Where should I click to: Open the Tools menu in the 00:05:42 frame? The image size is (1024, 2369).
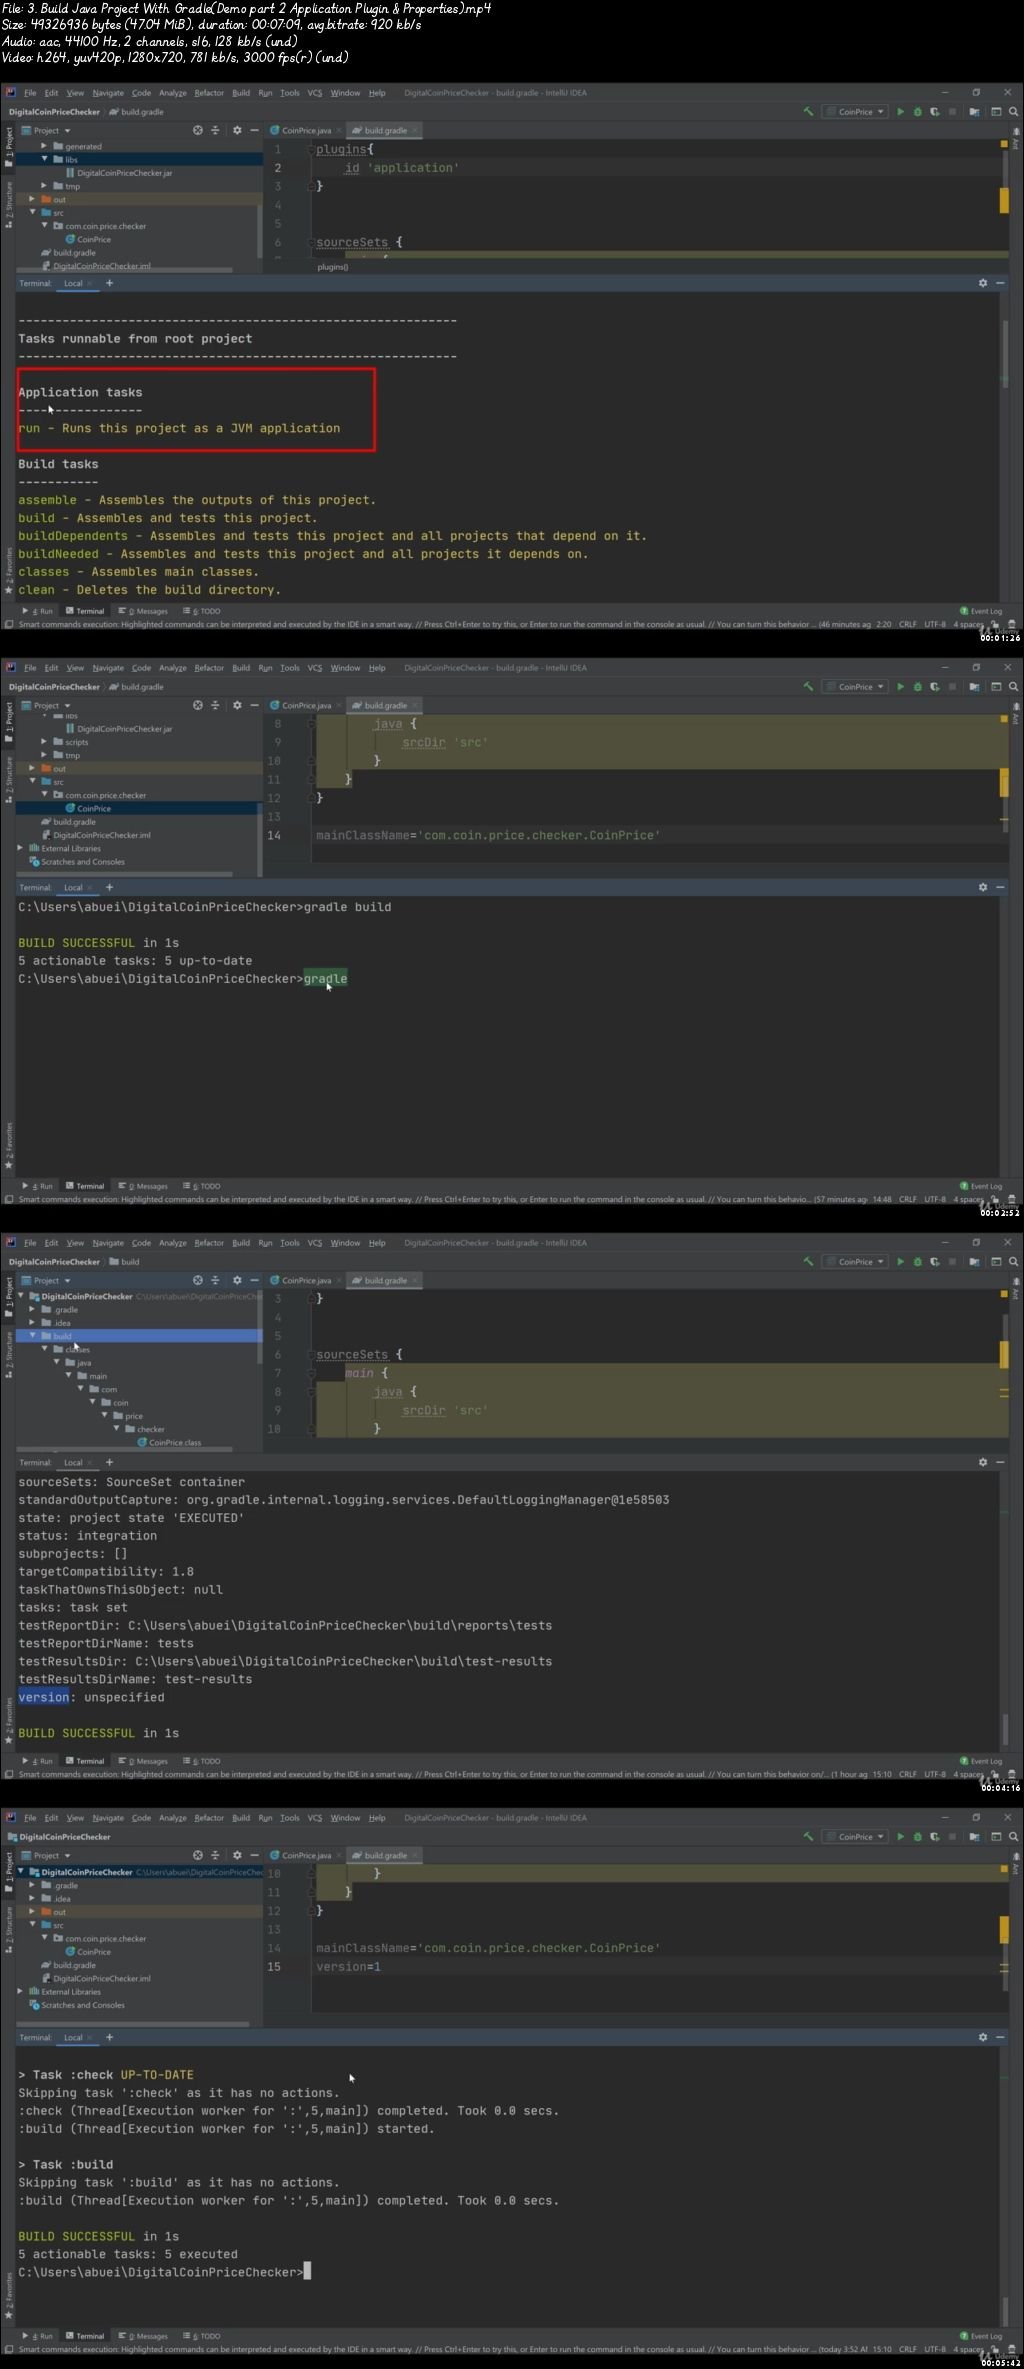pos(290,1818)
